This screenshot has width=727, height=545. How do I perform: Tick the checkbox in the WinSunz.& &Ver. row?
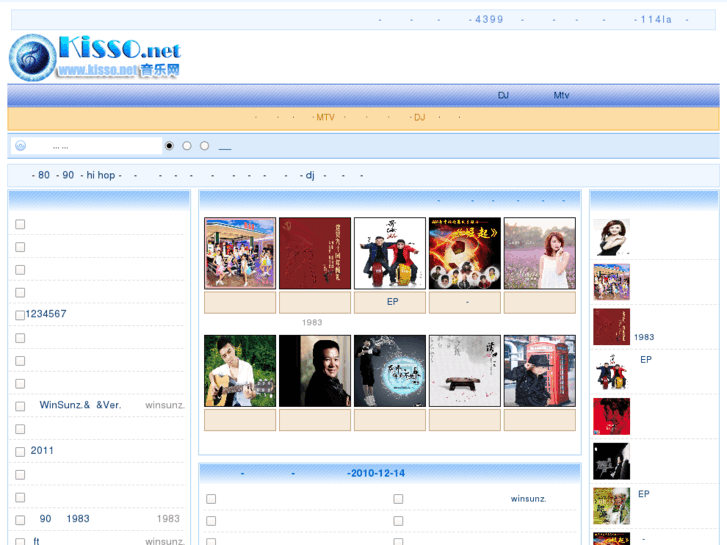20,406
